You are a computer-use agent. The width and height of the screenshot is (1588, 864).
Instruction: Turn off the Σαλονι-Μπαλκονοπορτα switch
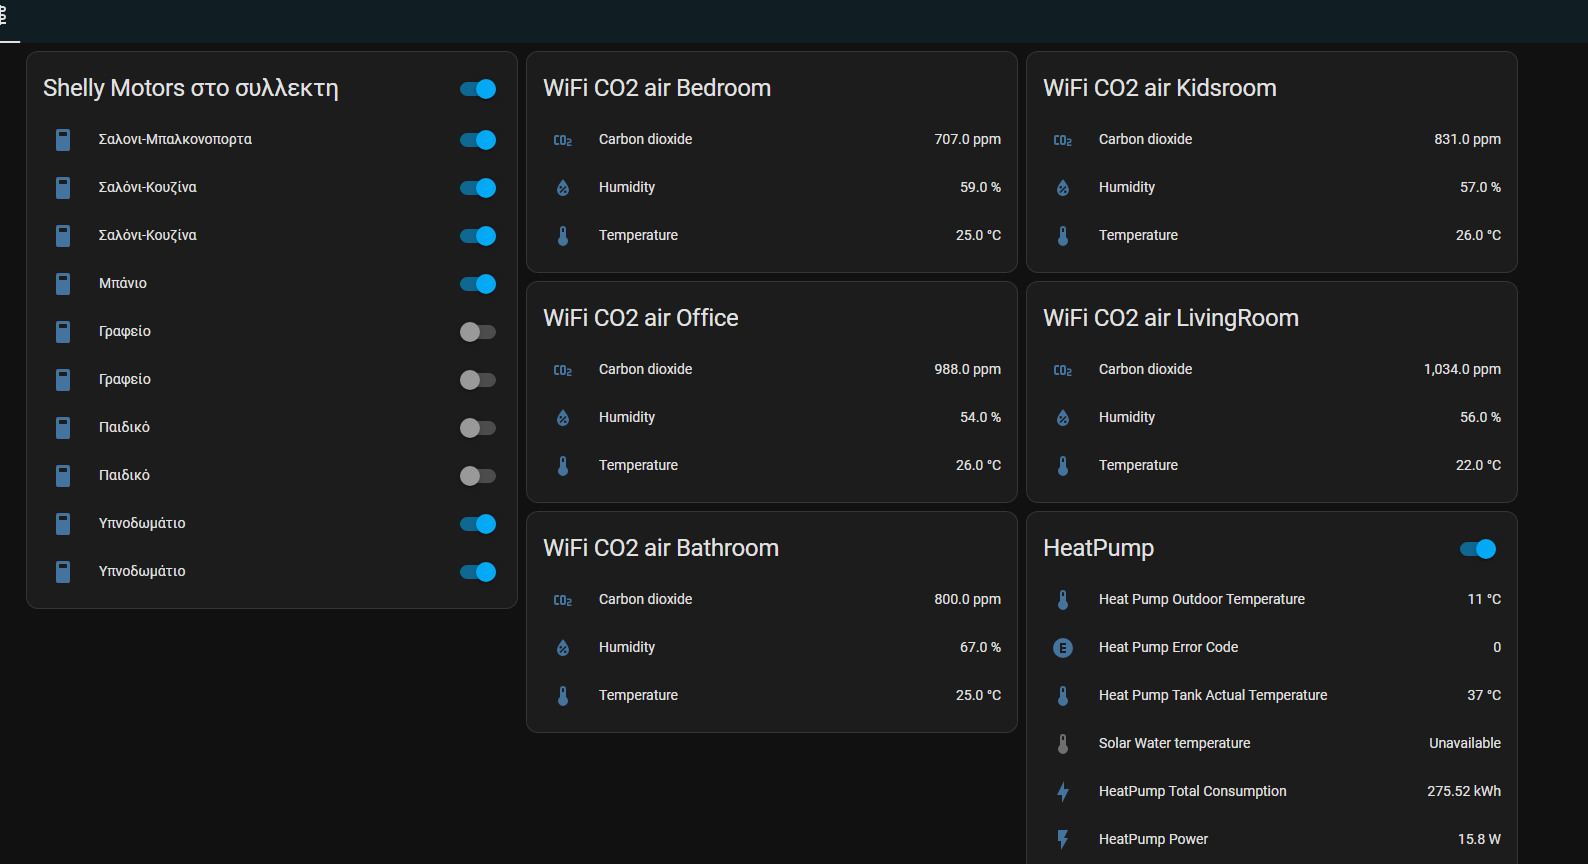(478, 140)
